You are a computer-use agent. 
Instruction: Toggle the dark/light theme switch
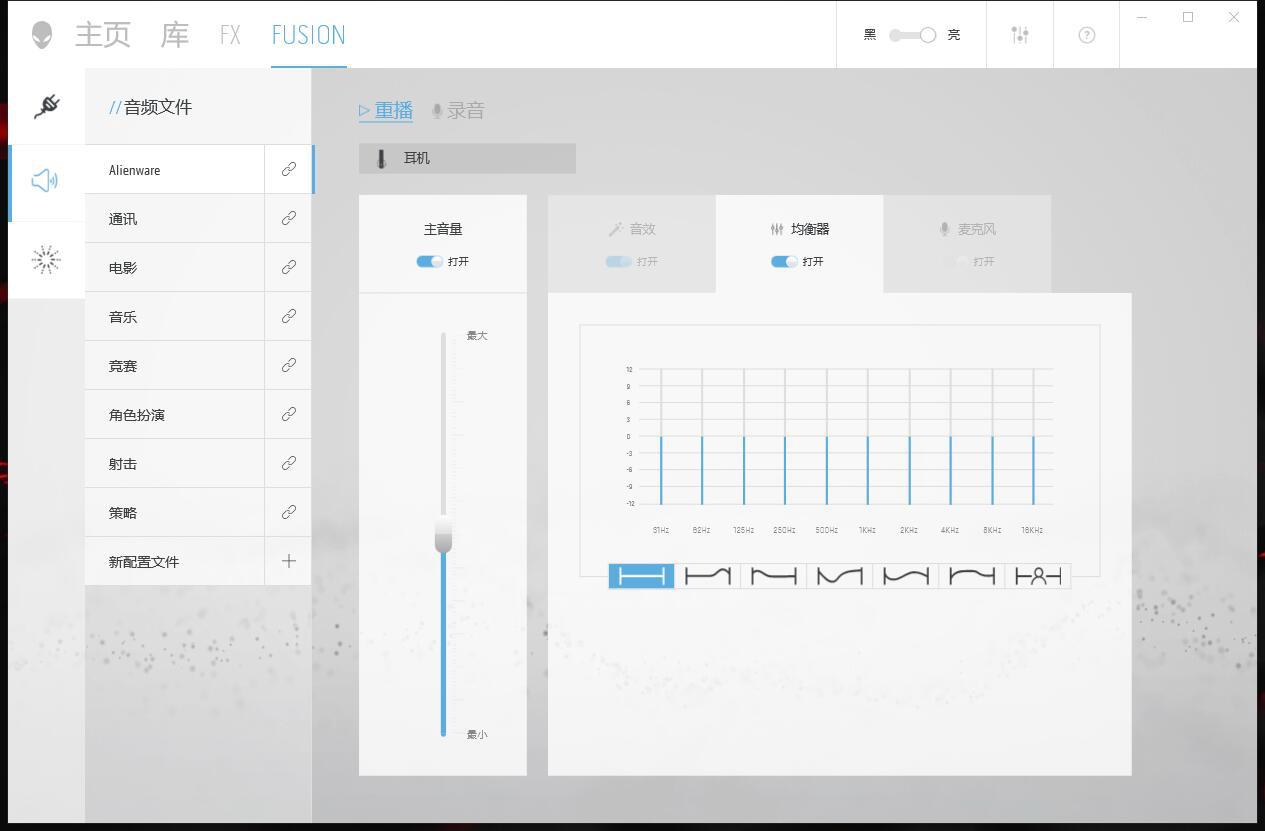tap(912, 35)
